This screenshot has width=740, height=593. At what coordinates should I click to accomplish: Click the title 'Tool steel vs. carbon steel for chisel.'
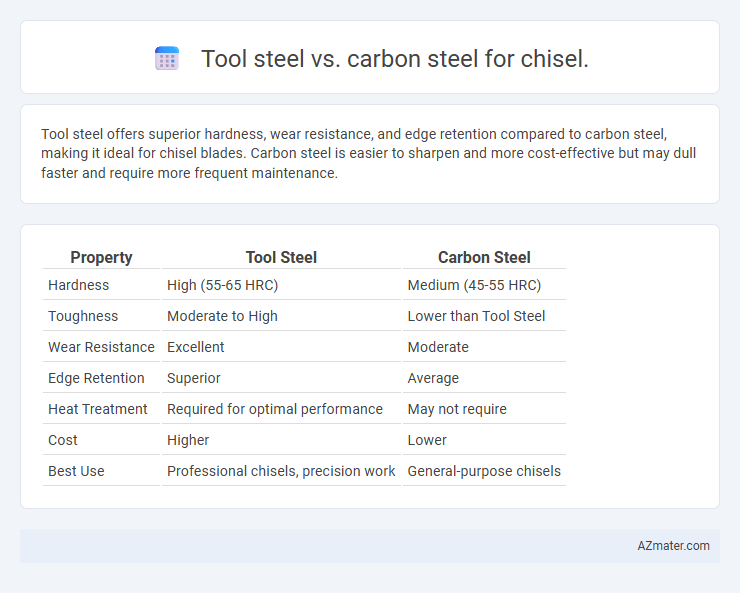[395, 59]
